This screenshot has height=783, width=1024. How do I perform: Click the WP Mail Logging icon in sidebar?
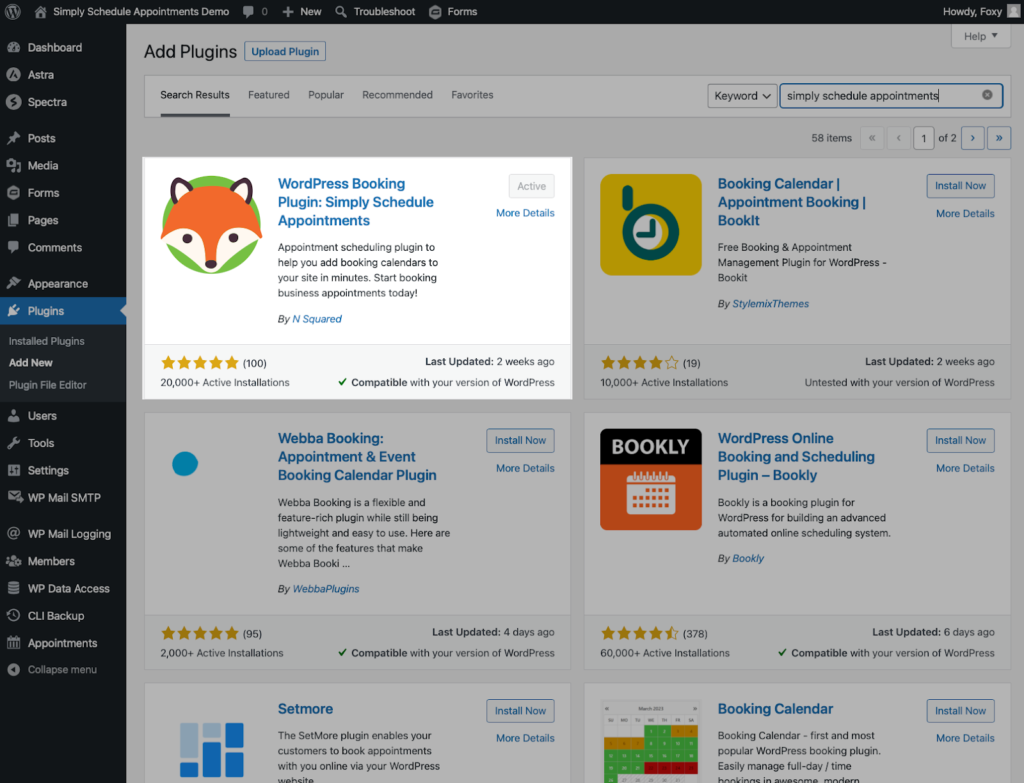(x=14, y=534)
